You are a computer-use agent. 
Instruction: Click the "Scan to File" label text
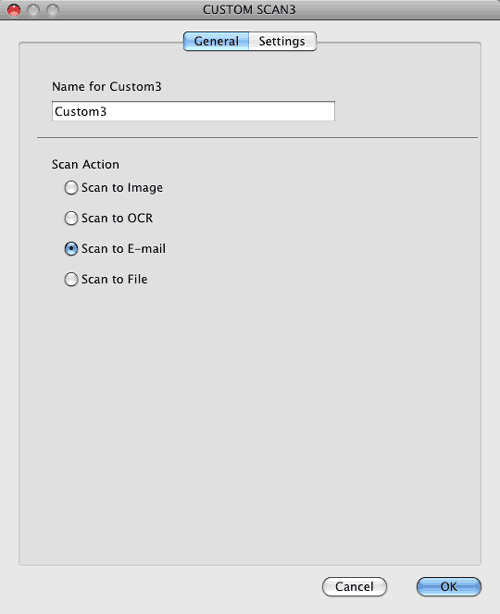coord(114,279)
